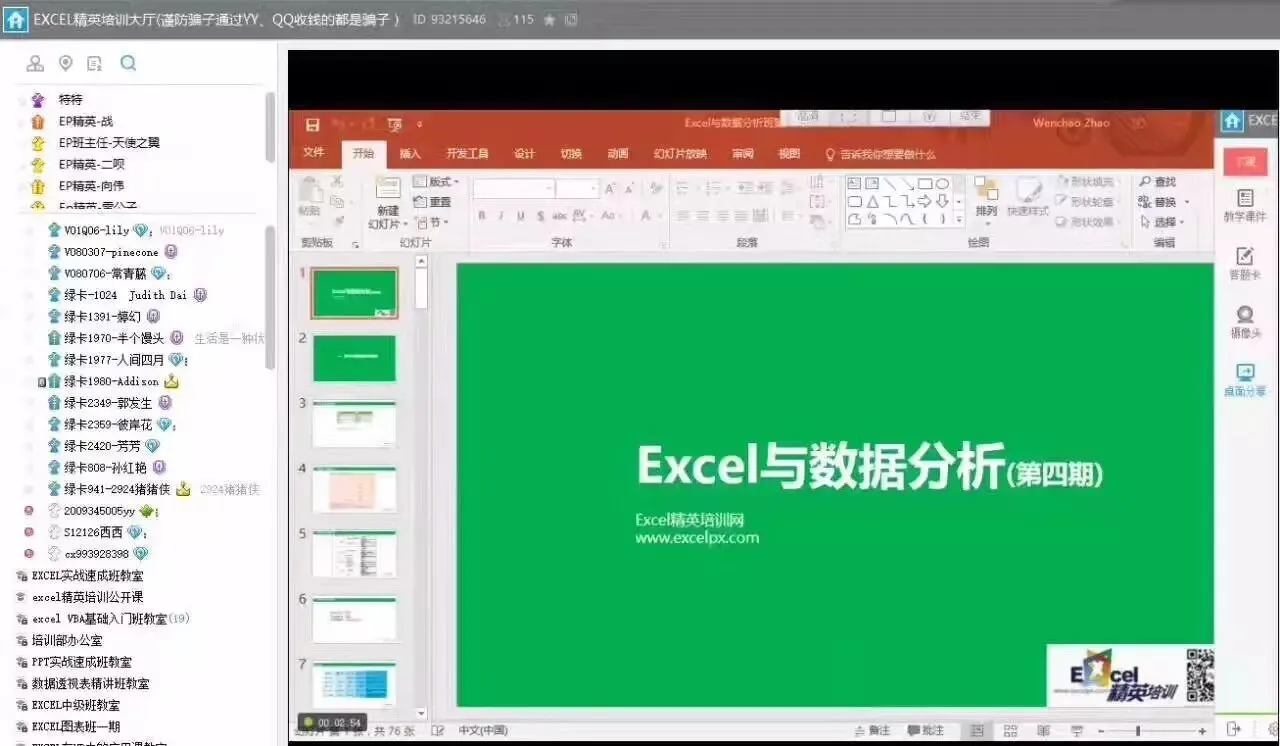Image resolution: width=1280 pixels, height=746 pixels.
Task: Save the presentation with the Save icon
Action: click(x=313, y=125)
